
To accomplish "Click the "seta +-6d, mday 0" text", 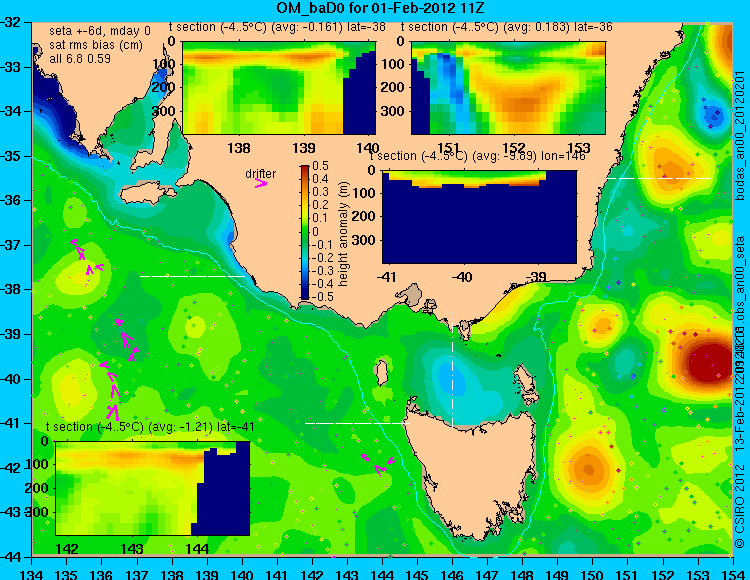I will pyautogui.click(x=100, y=31).
